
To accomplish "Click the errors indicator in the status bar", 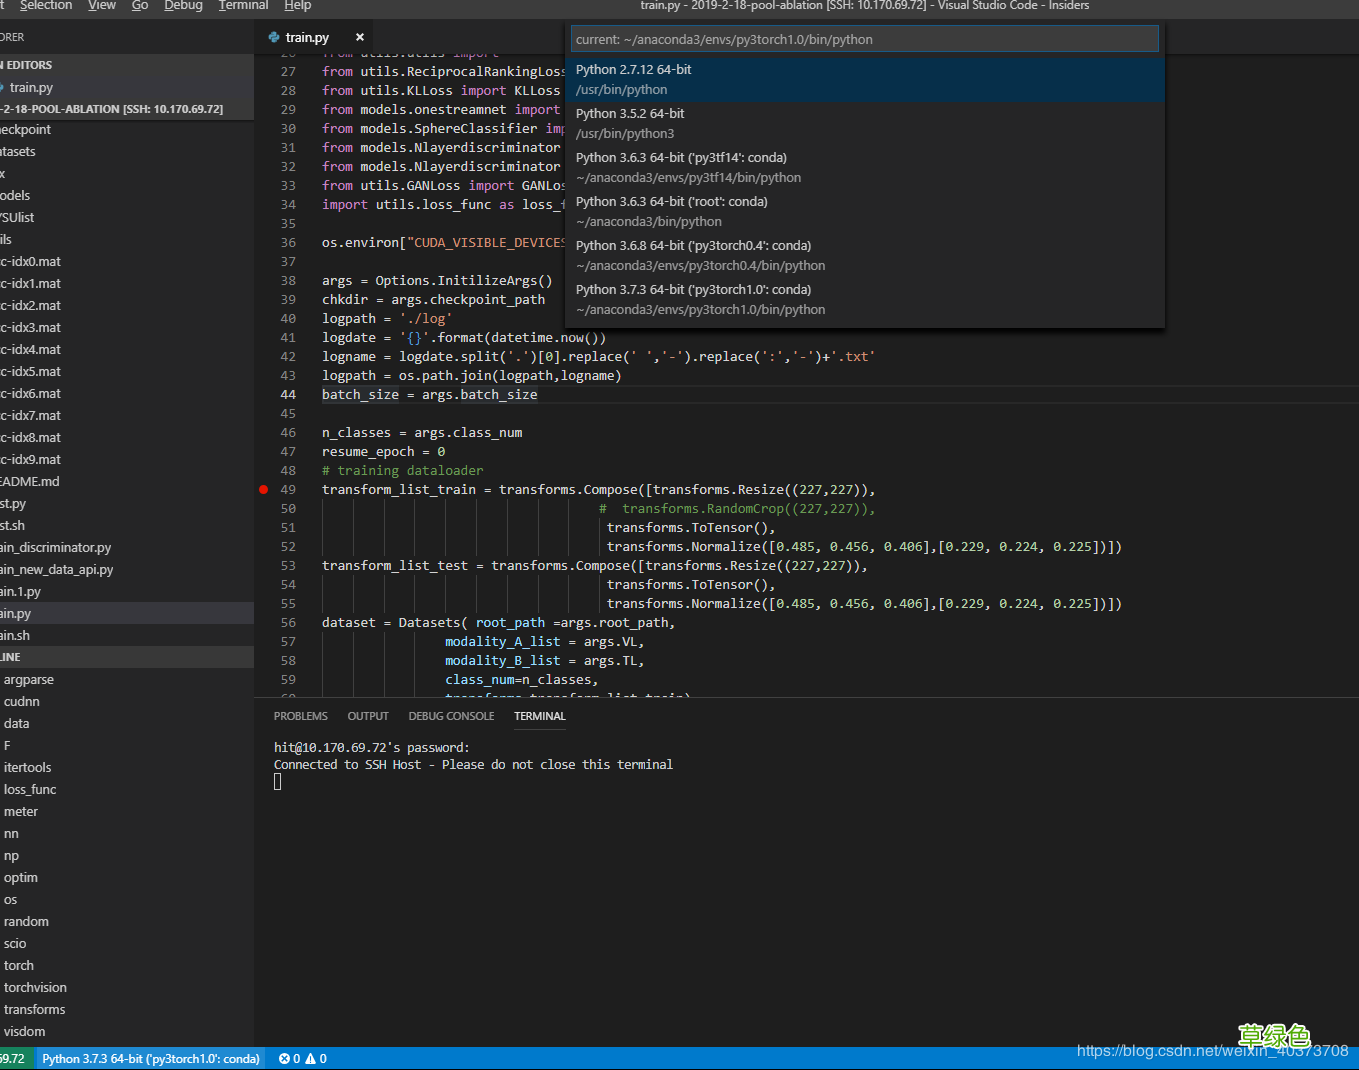I will pyautogui.click(x=288, y=1058).
